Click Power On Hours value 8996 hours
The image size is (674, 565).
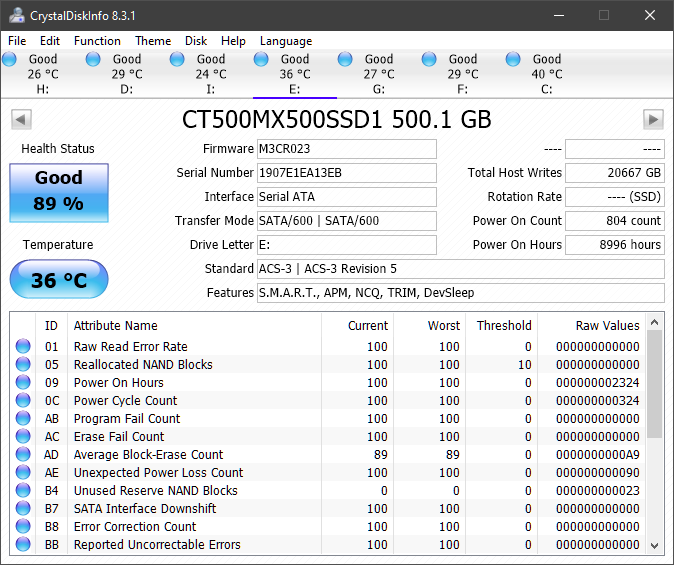[x=615, y=245]
